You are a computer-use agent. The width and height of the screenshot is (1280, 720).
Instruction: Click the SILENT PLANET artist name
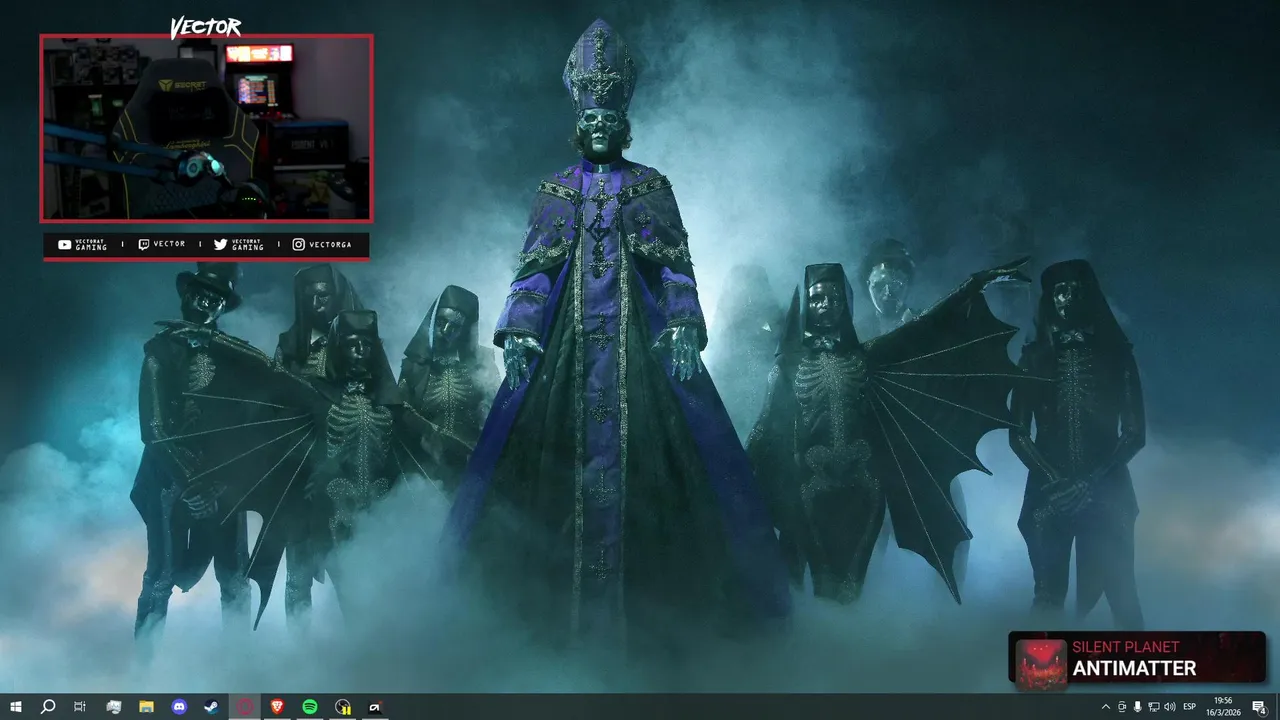tap(1126, 647)
